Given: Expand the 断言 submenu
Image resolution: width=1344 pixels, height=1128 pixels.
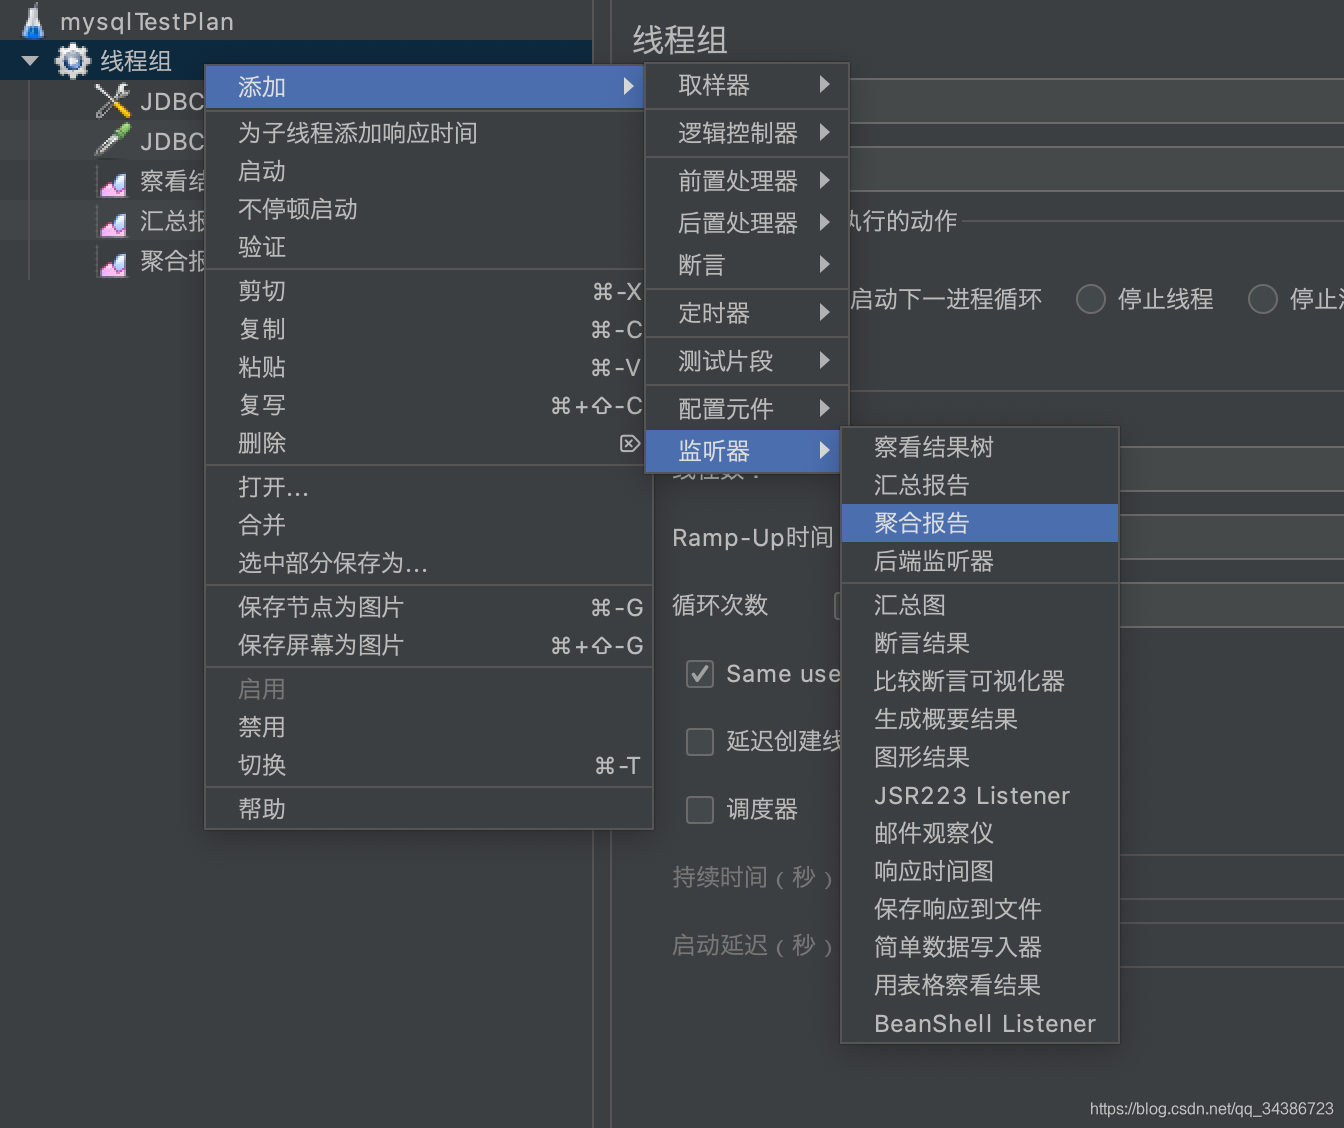Looking at the screenshot, I should (747, 265).
